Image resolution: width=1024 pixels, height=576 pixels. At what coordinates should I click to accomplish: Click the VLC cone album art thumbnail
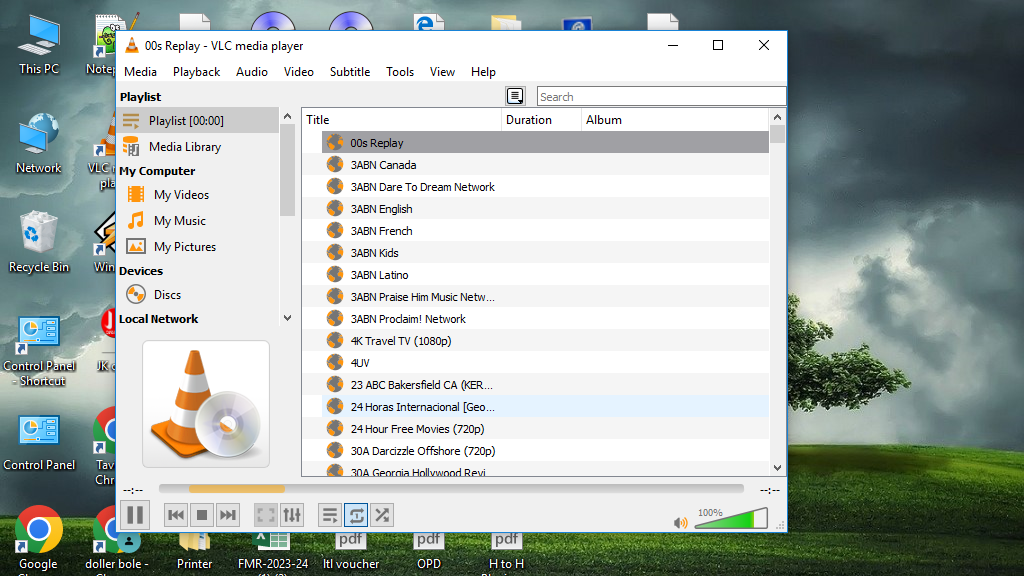(206, 404)
